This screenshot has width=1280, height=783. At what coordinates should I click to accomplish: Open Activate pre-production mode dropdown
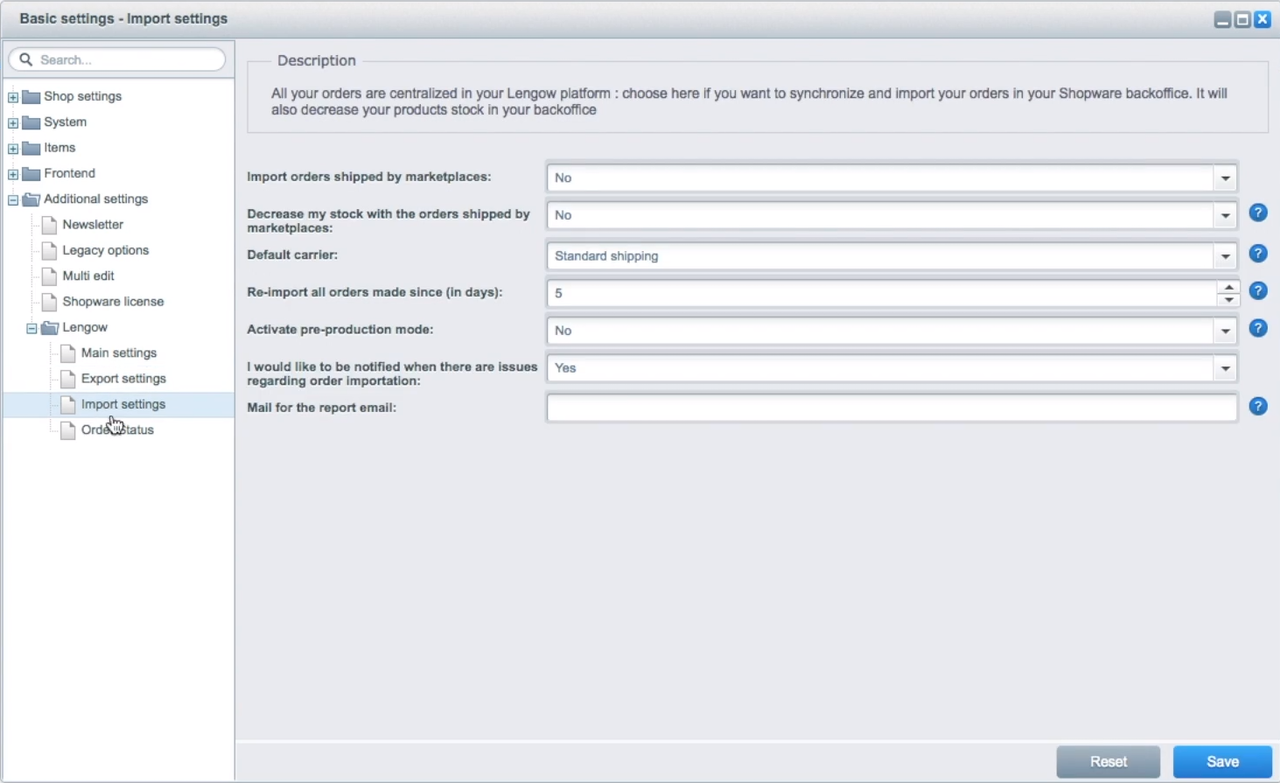click(1225, 331)
